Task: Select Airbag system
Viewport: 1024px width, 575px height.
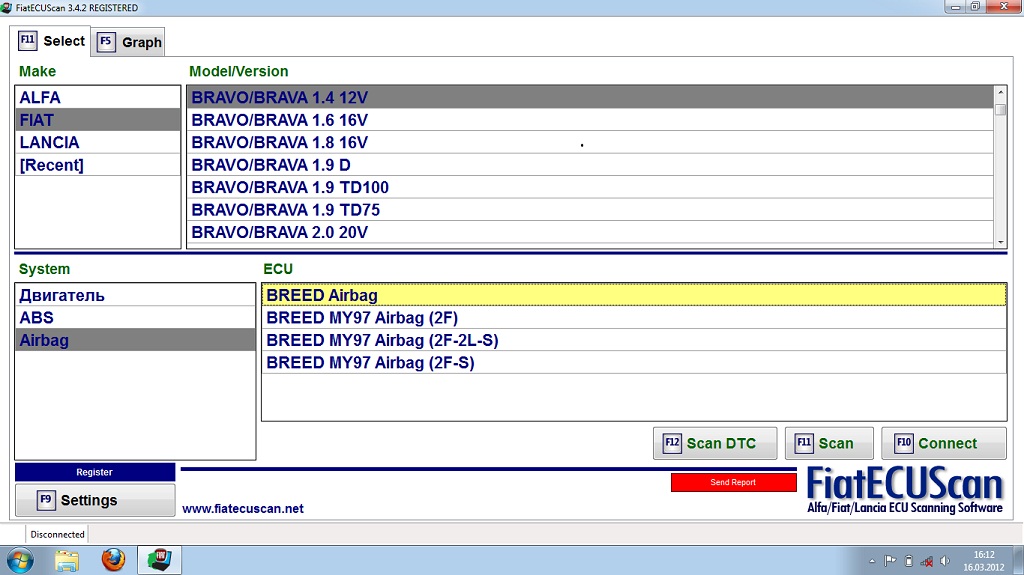Action: 135,340
